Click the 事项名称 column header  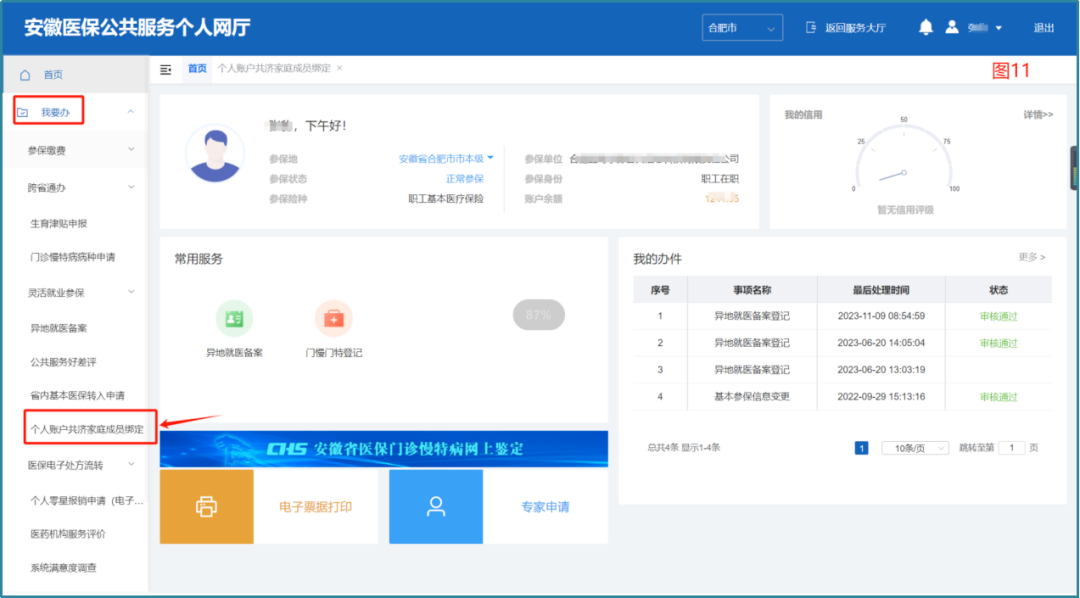pos(752,290)
